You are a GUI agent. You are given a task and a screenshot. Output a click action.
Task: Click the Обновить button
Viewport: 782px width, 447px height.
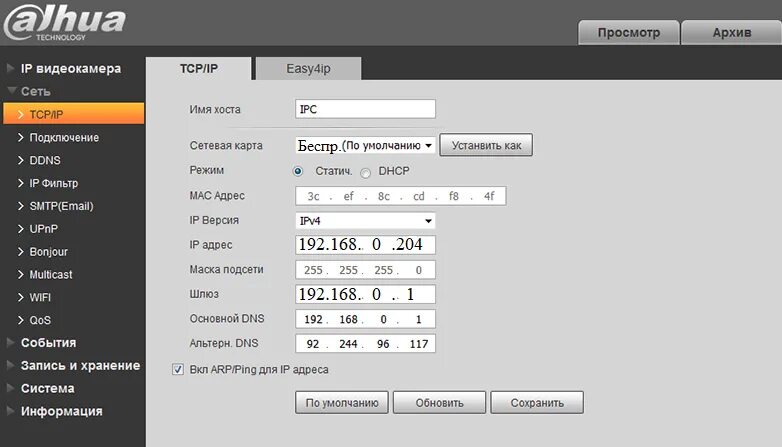pyautogui.click(x=439, y=403)
